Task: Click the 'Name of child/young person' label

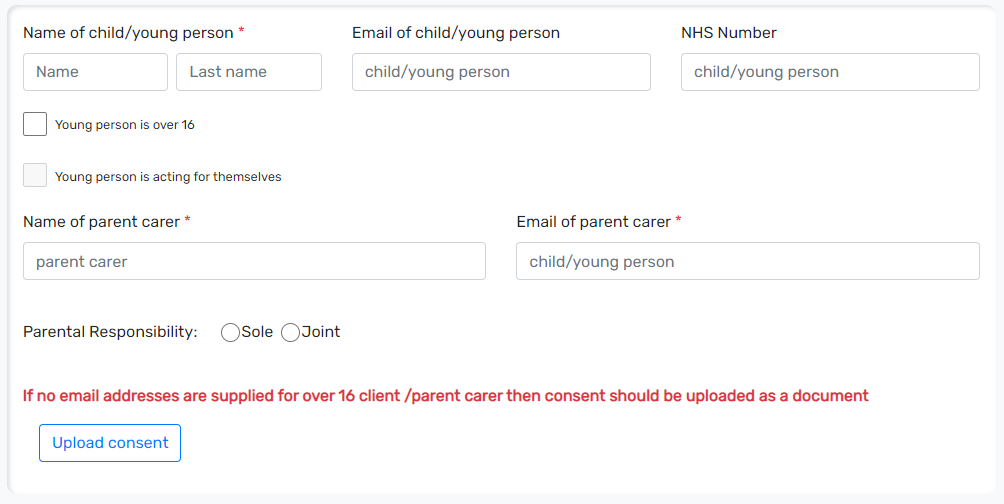Action: pyautogui.click(x=128, y=33)
